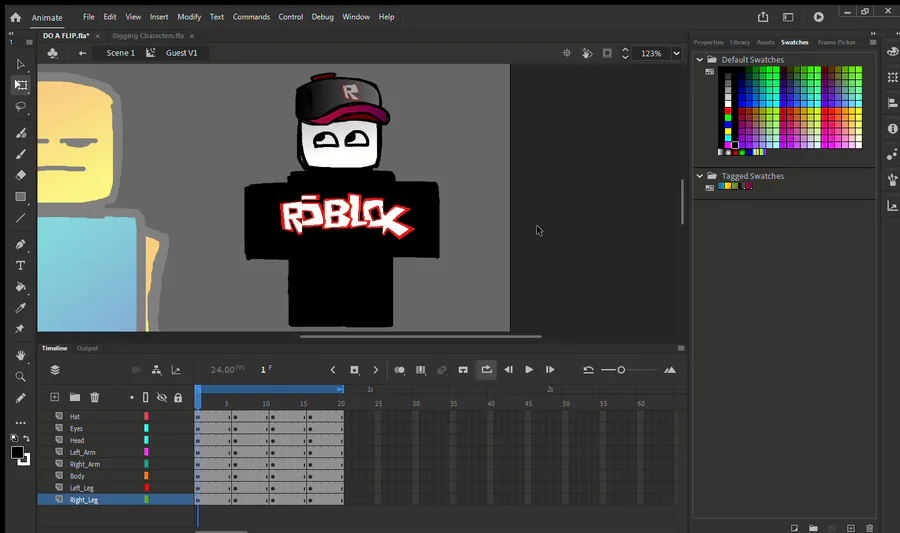The width and height of the screenshot is (900, 533).
Task: Toggle Show All Layers as Outlines header
Action: [145, 397]
